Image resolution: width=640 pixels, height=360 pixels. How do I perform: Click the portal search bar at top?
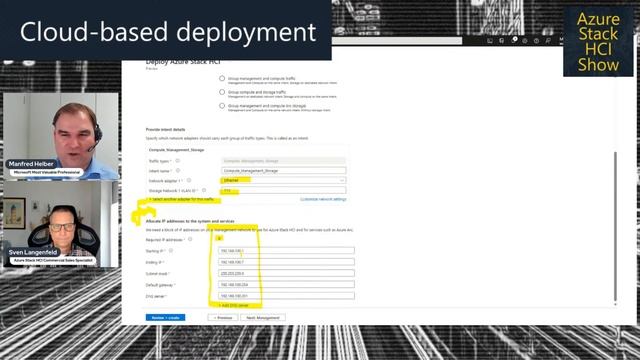point(397,40)
